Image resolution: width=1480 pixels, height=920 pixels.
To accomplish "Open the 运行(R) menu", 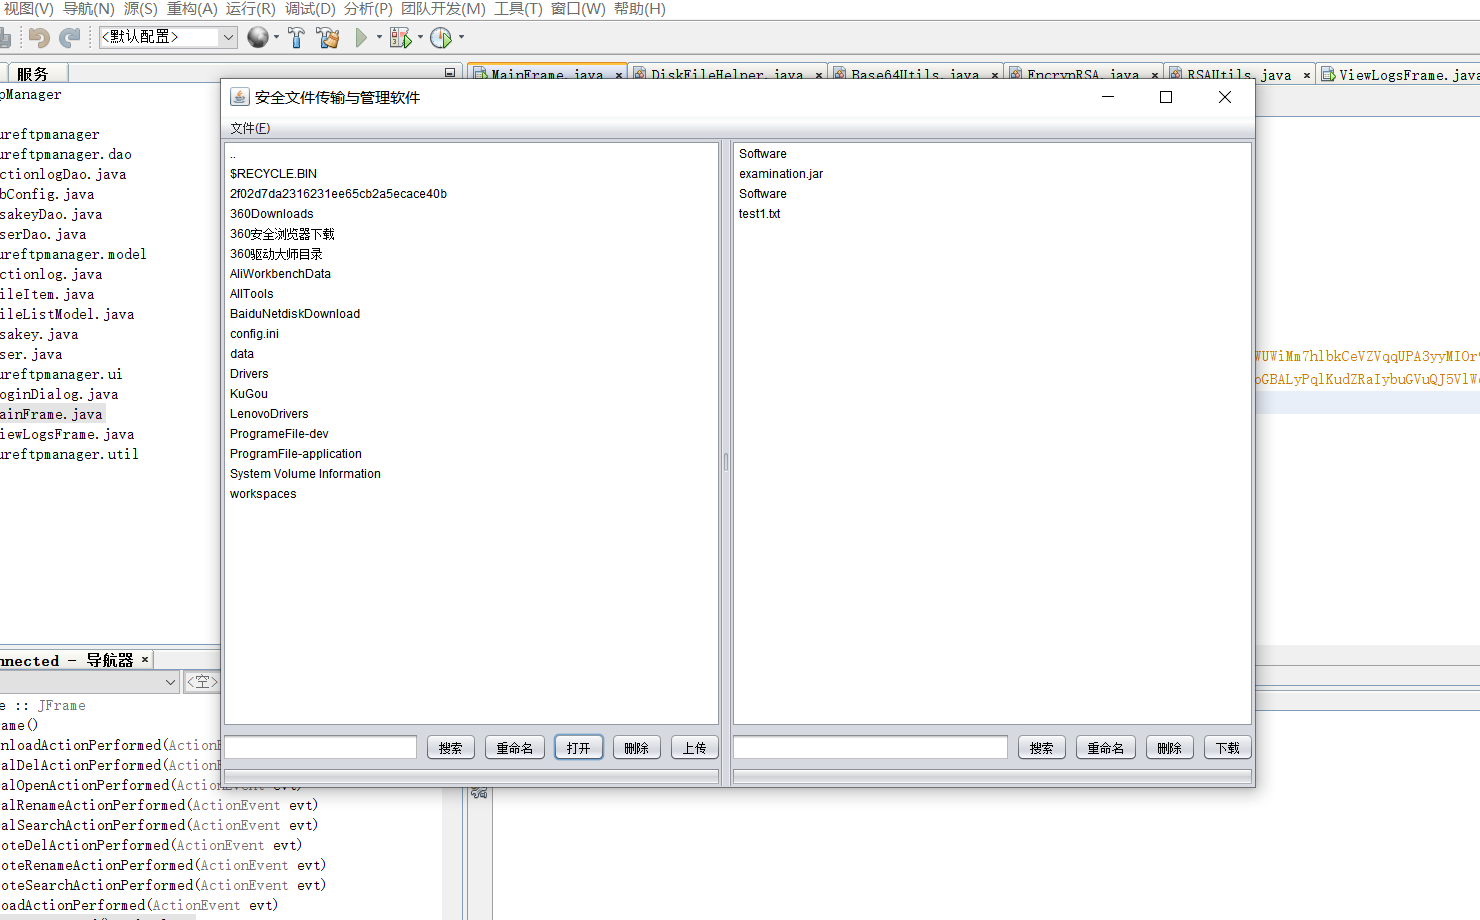I will 250,9.
